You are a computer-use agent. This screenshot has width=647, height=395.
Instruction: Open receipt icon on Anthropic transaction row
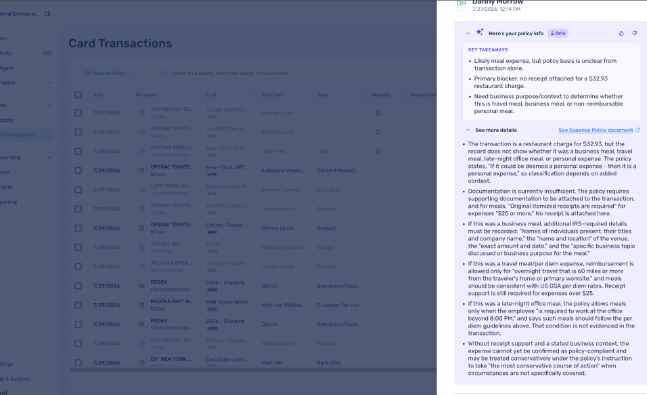point(378,113)
